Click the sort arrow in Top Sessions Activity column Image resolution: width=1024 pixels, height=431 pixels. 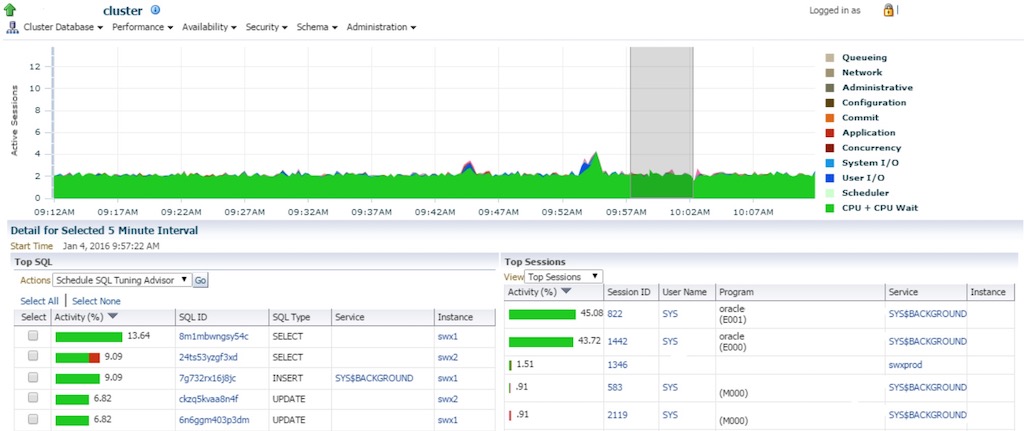[x=567, y=292]
